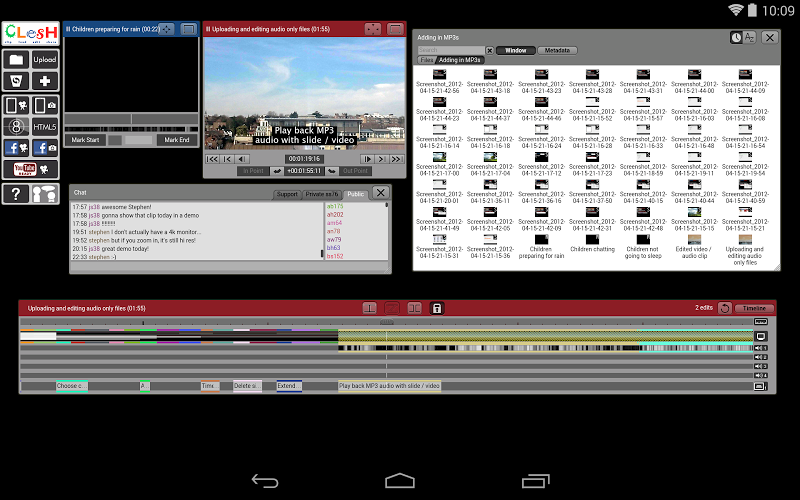Open the files folder in the sidebar
The width and height of the screenshot is (800, 500).
coord(16,59)
